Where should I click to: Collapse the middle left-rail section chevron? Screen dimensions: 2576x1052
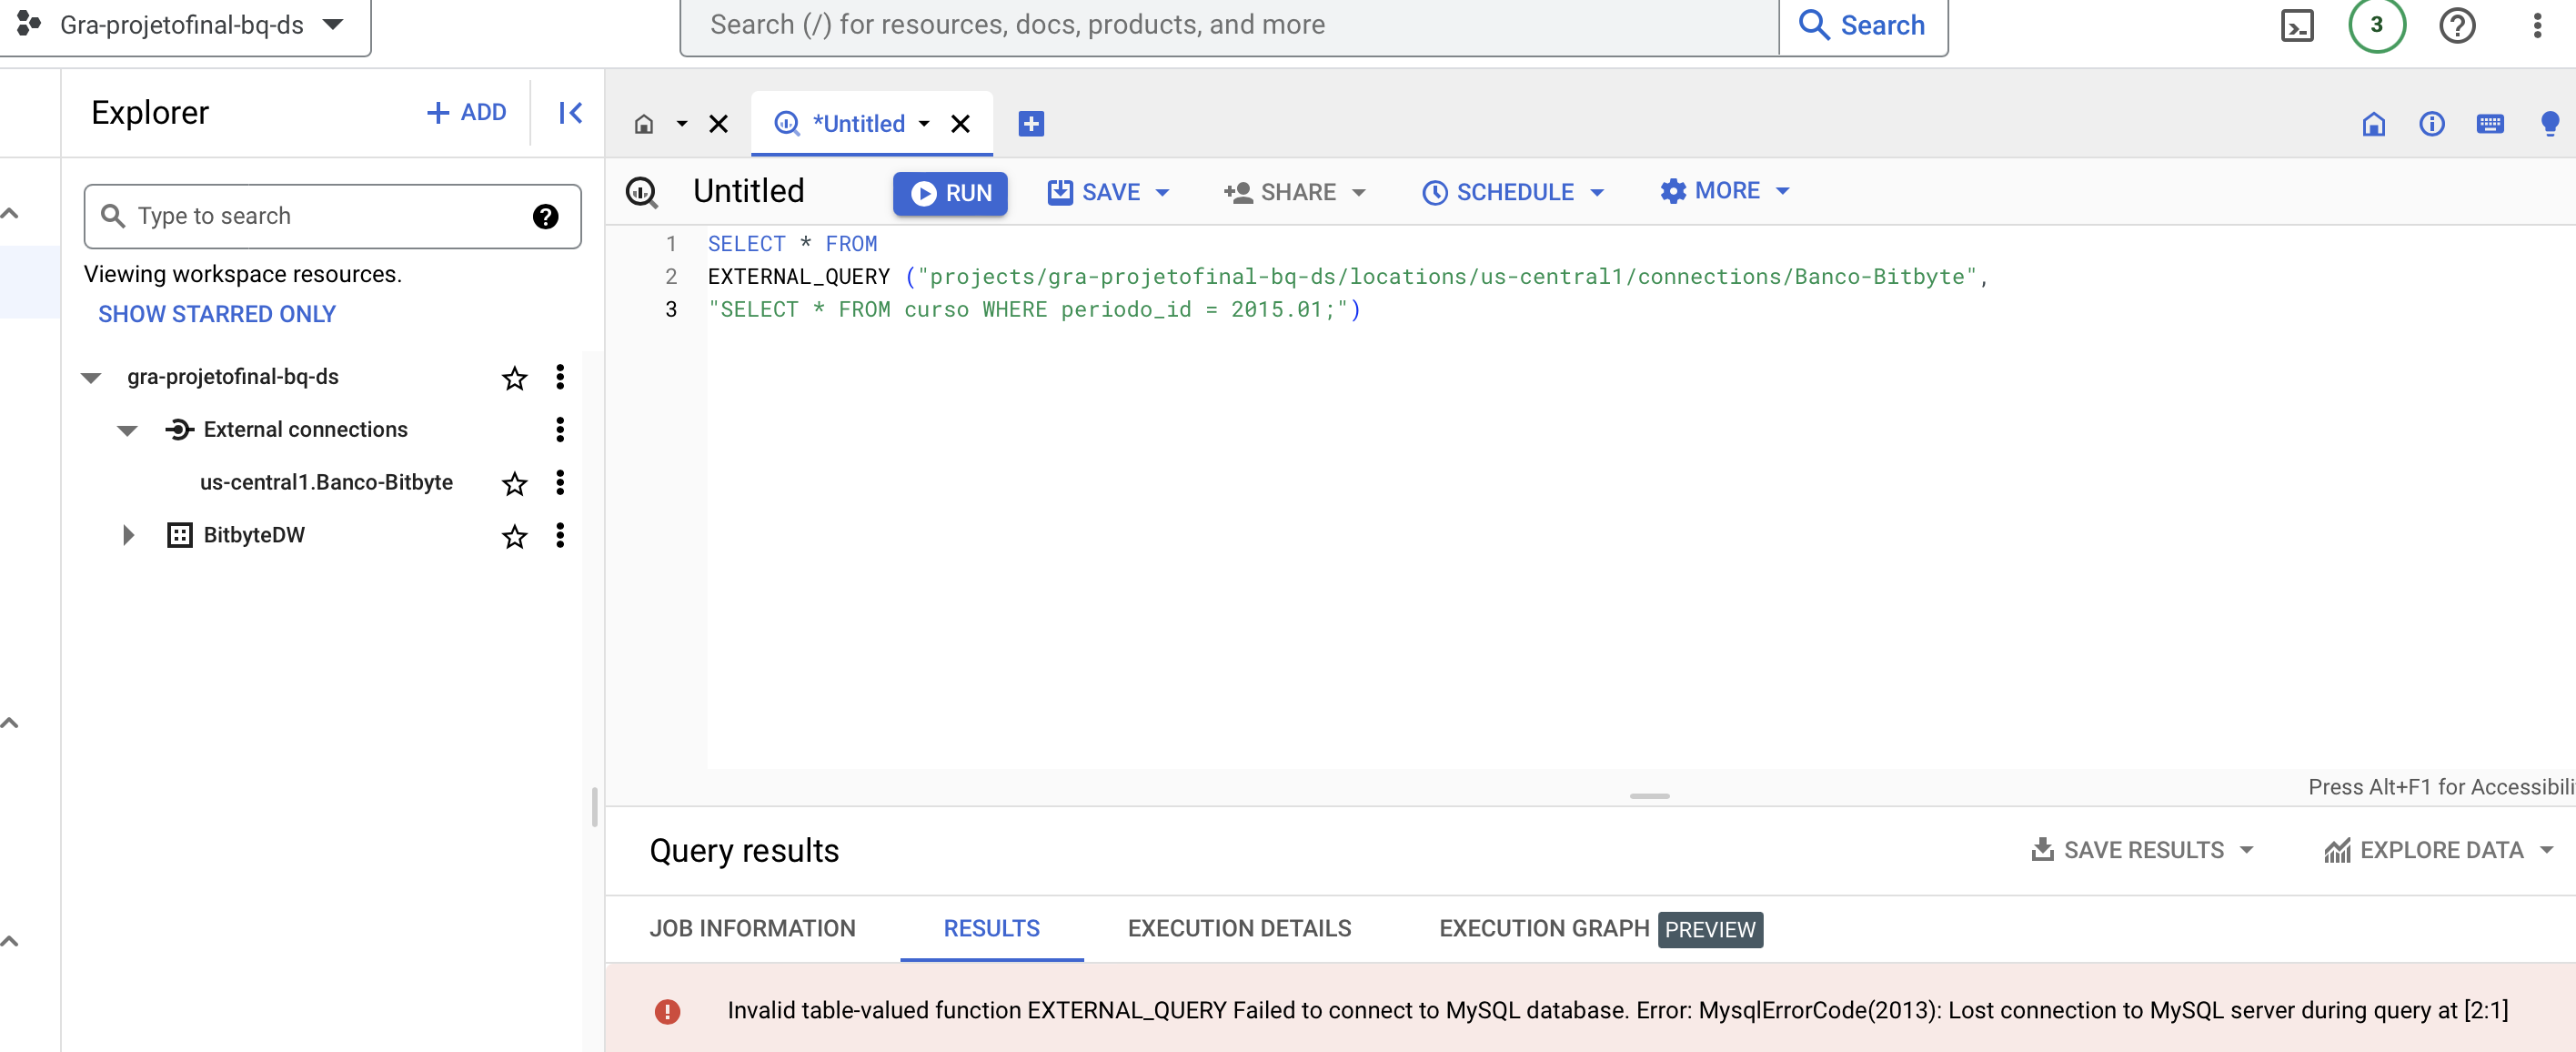click(10, 723)
